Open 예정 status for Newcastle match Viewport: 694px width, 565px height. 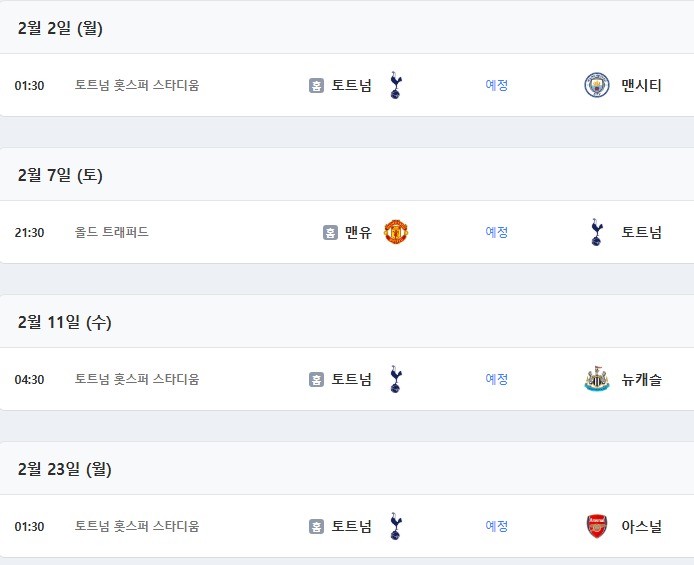coord(497,379)
